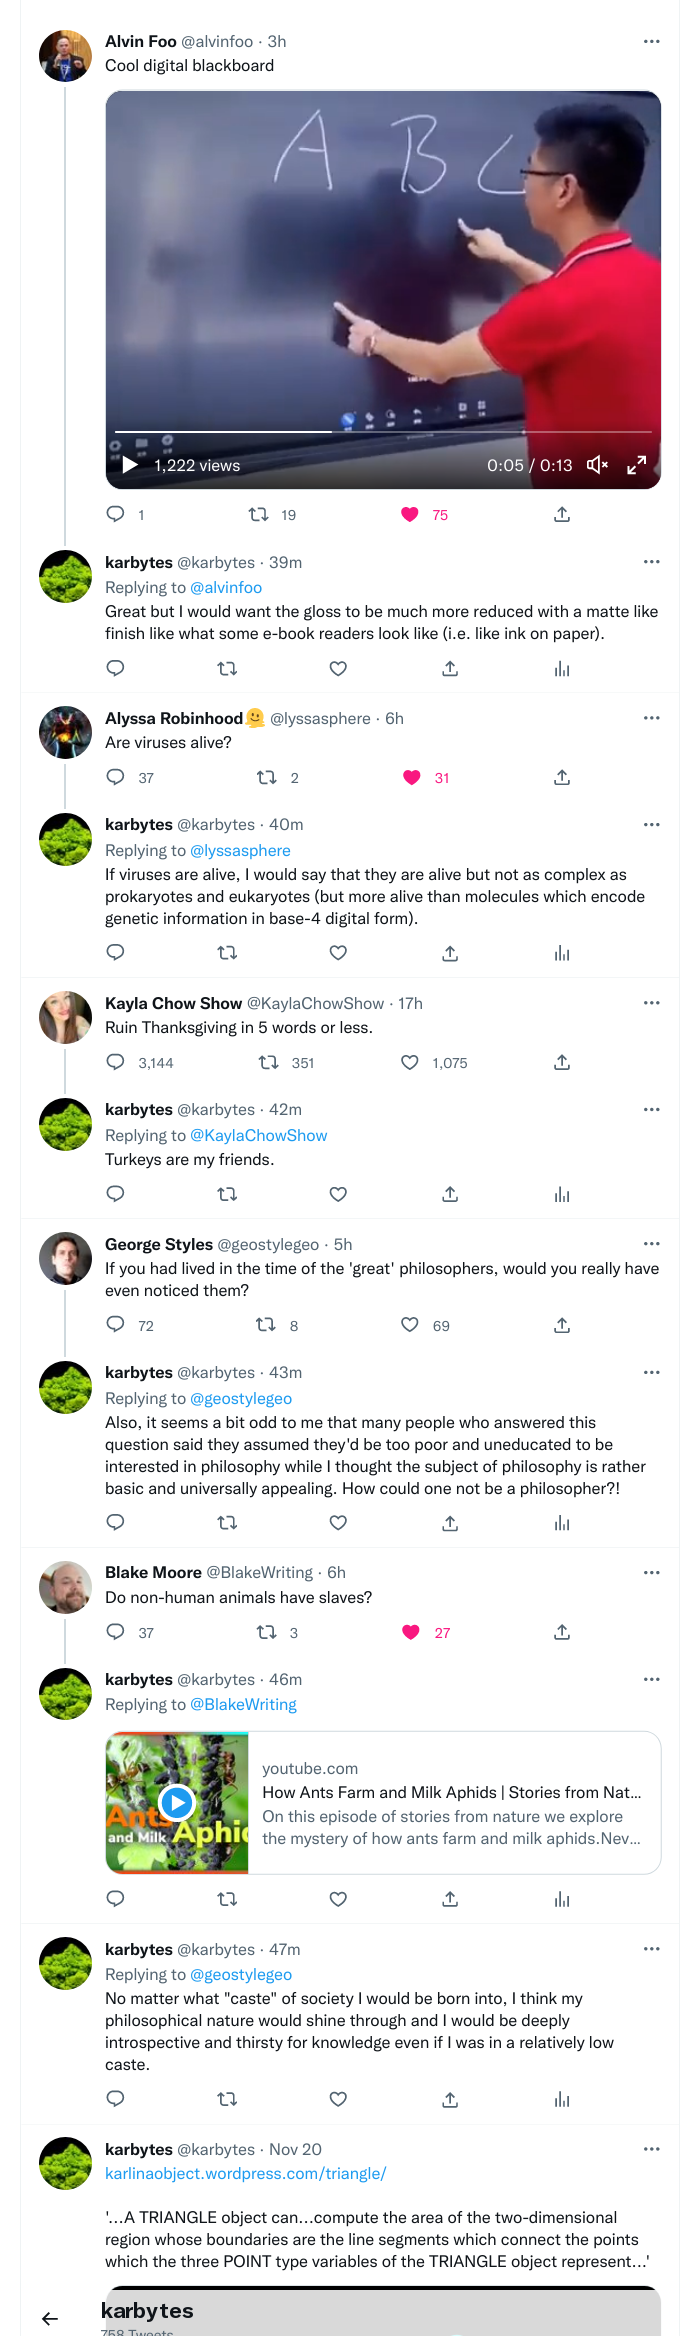Retweet Alvin Foo's blackboard tweet

click(x=258, y=514)
